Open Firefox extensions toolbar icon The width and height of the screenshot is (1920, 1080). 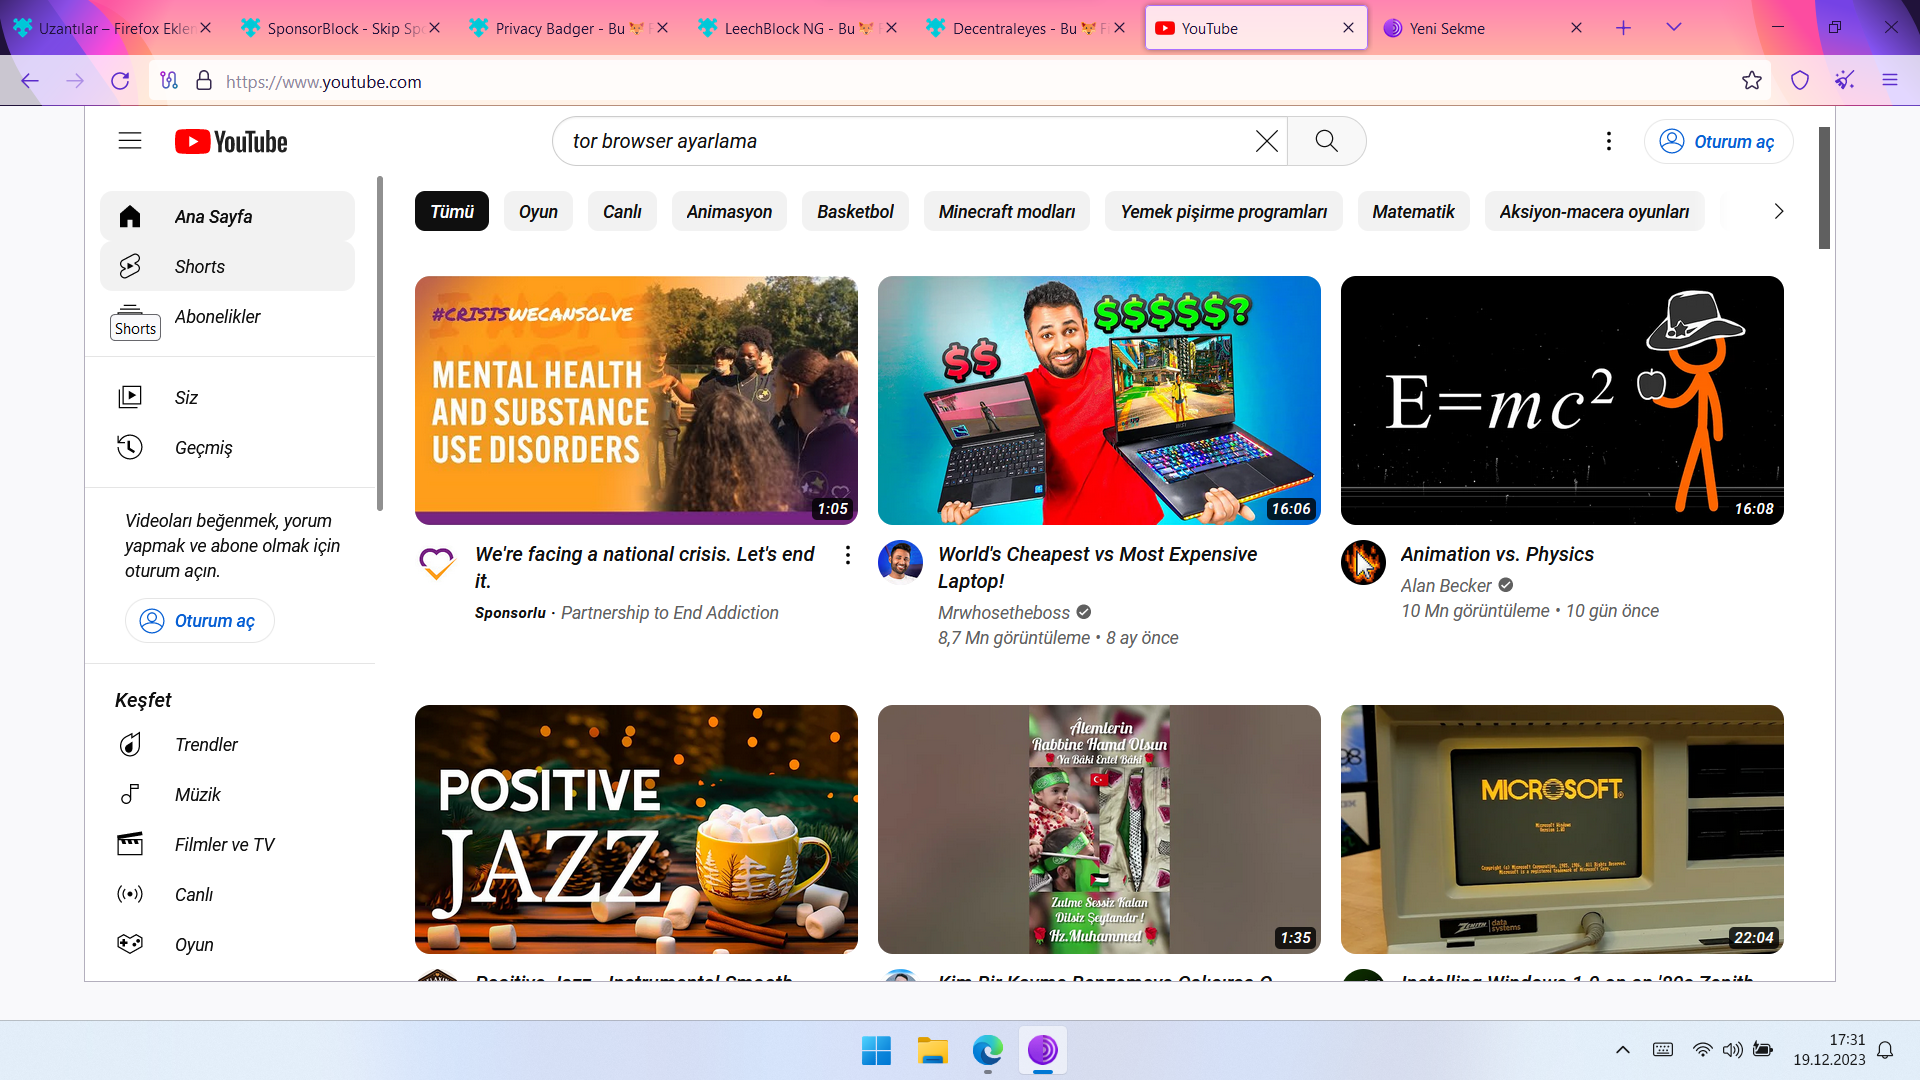1844,81
